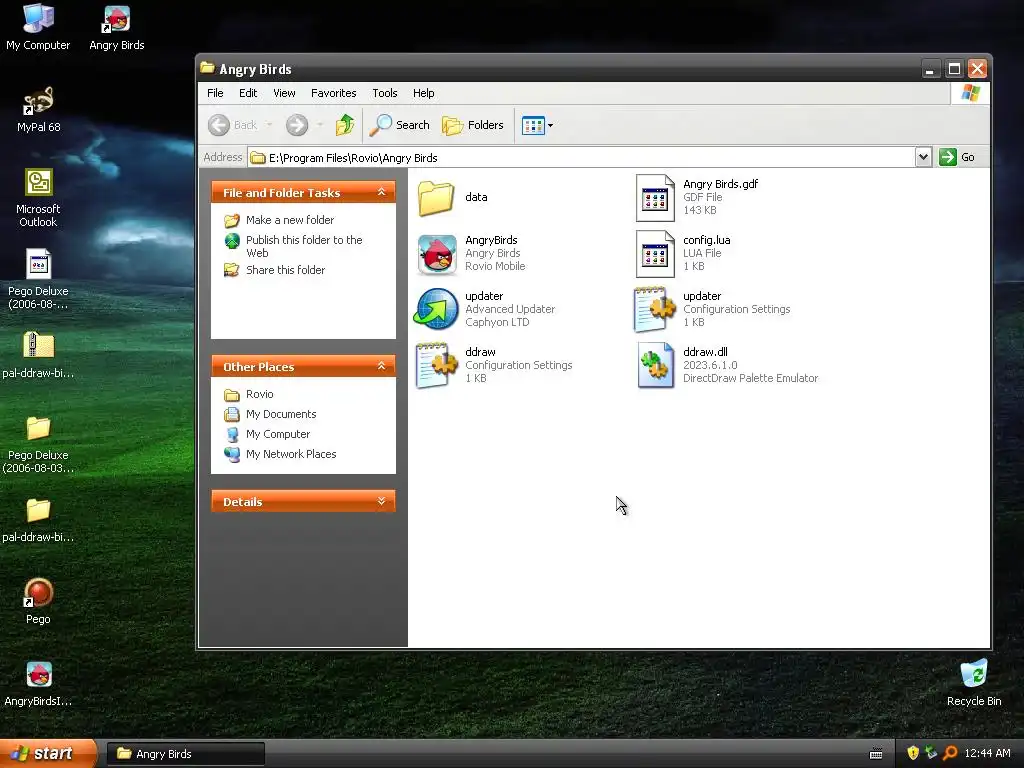Viewport: 1024px width, 768px height.
Task: Click the Back navigation button
Action: pos(232,125)
